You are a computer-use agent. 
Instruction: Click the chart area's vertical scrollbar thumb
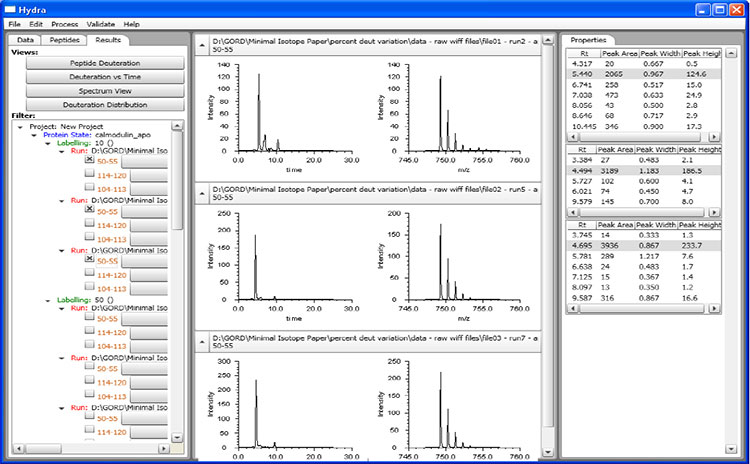pos(549,236)
